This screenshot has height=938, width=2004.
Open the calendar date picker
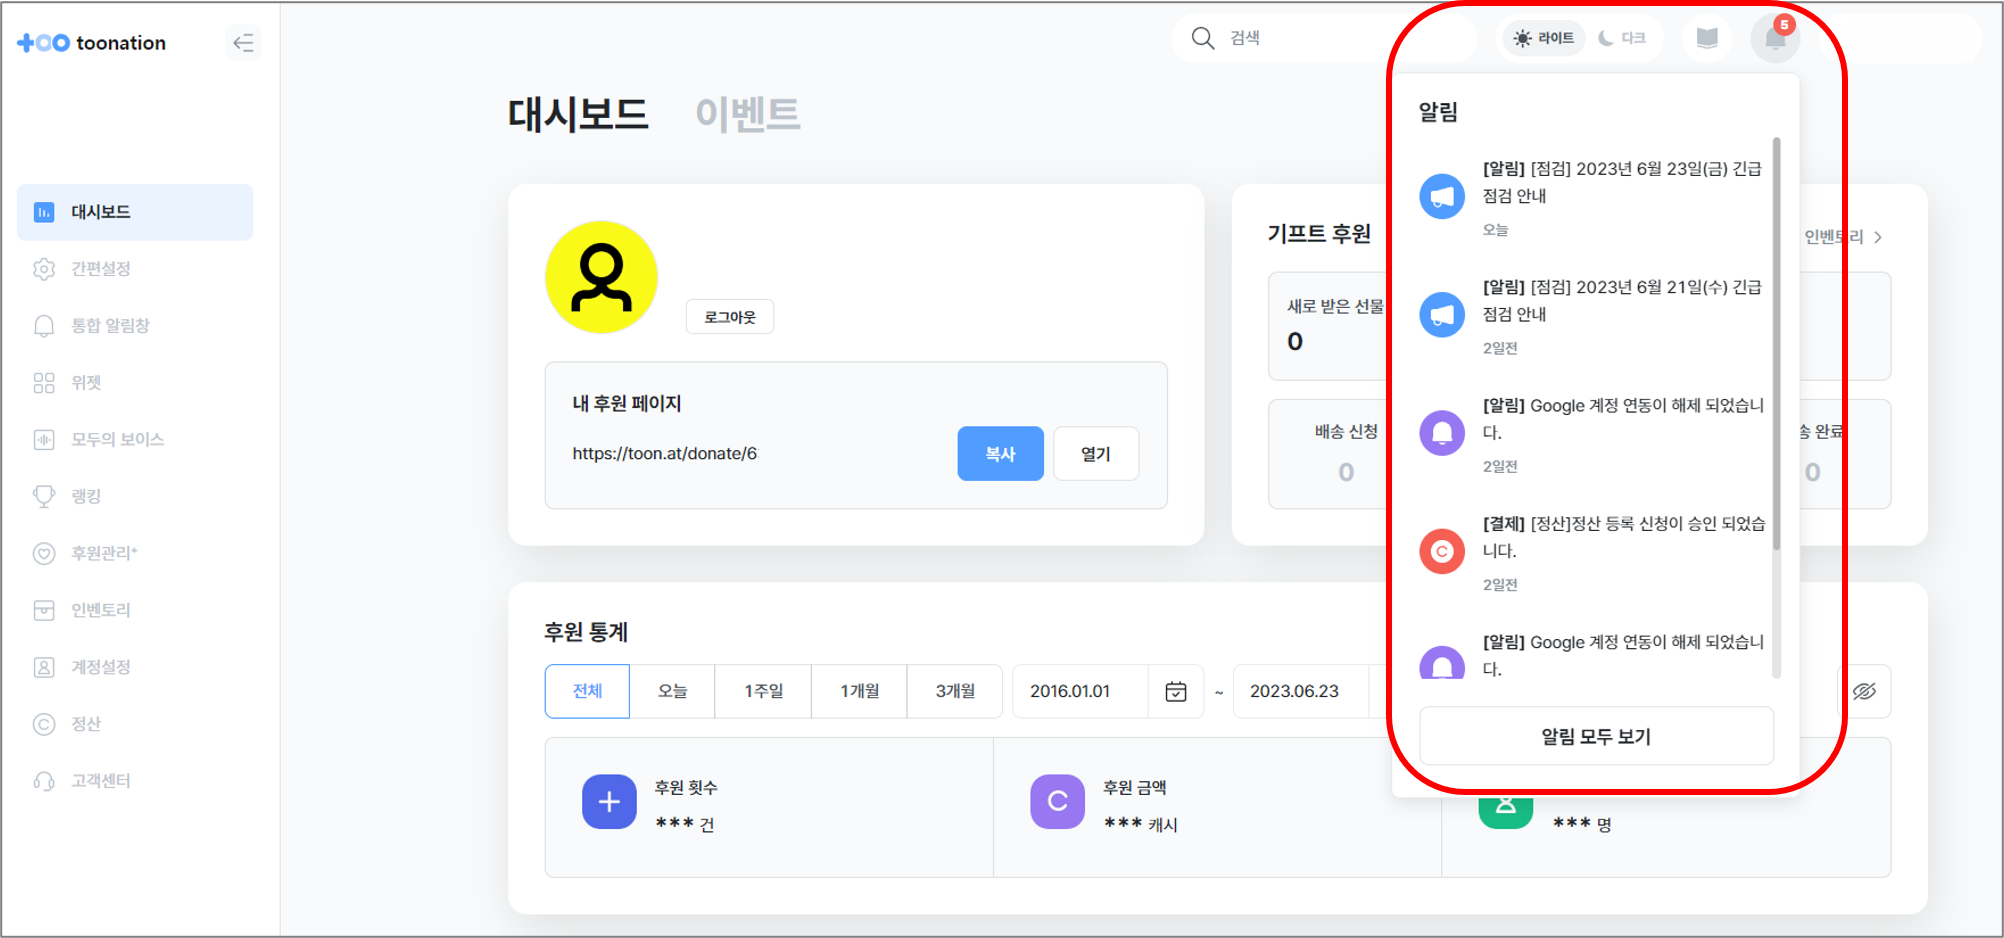tap(1175, 691)
